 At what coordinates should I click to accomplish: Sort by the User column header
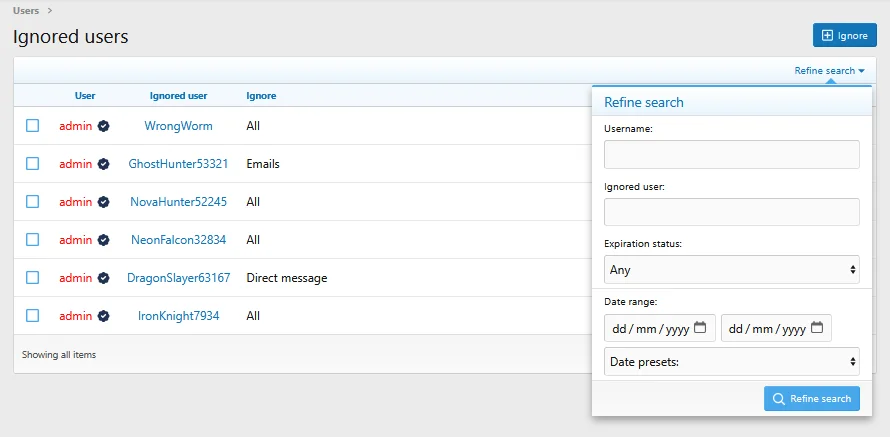(85, 96)
